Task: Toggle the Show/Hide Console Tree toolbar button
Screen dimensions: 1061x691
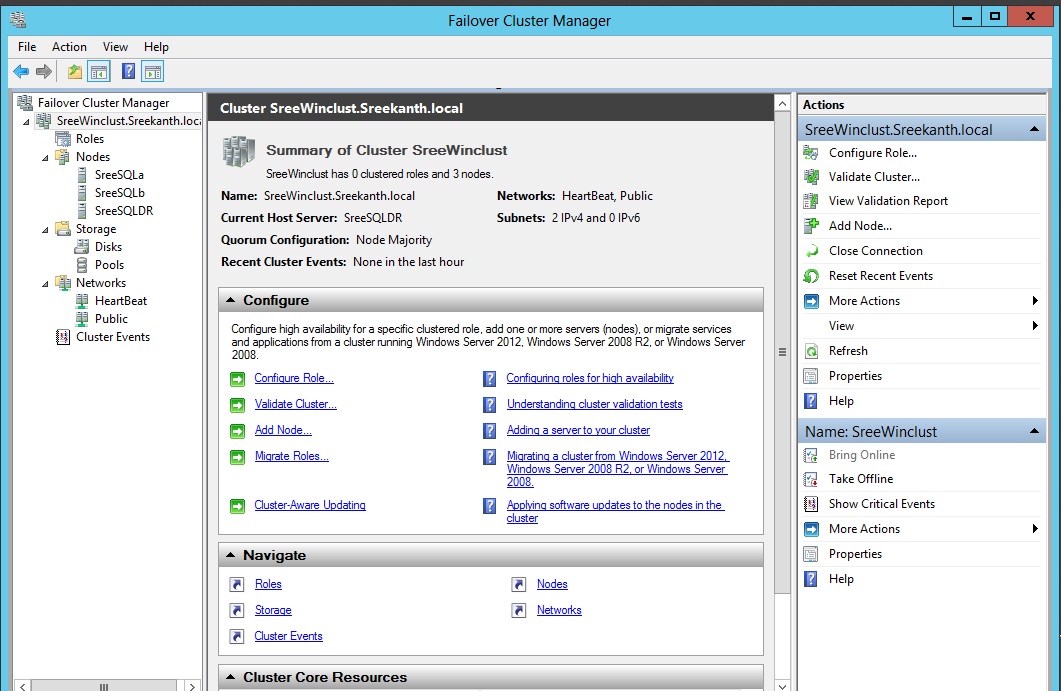Action: tap(99, 72)
